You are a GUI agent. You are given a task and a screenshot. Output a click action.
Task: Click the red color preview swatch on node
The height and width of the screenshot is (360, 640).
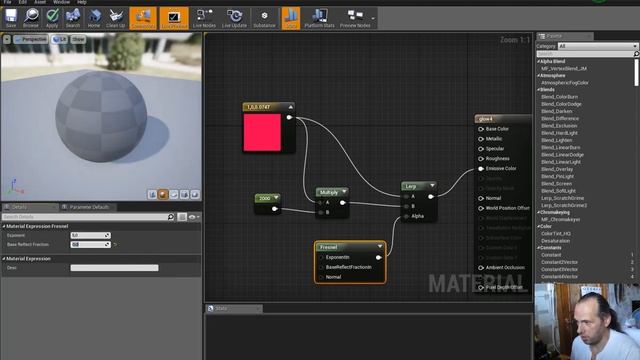coord(262,132)
